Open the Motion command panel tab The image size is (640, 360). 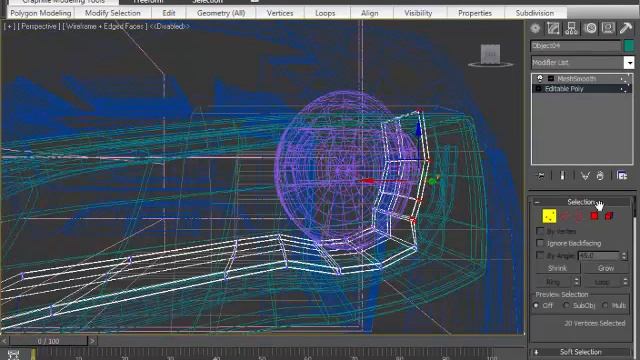(590, 28)
